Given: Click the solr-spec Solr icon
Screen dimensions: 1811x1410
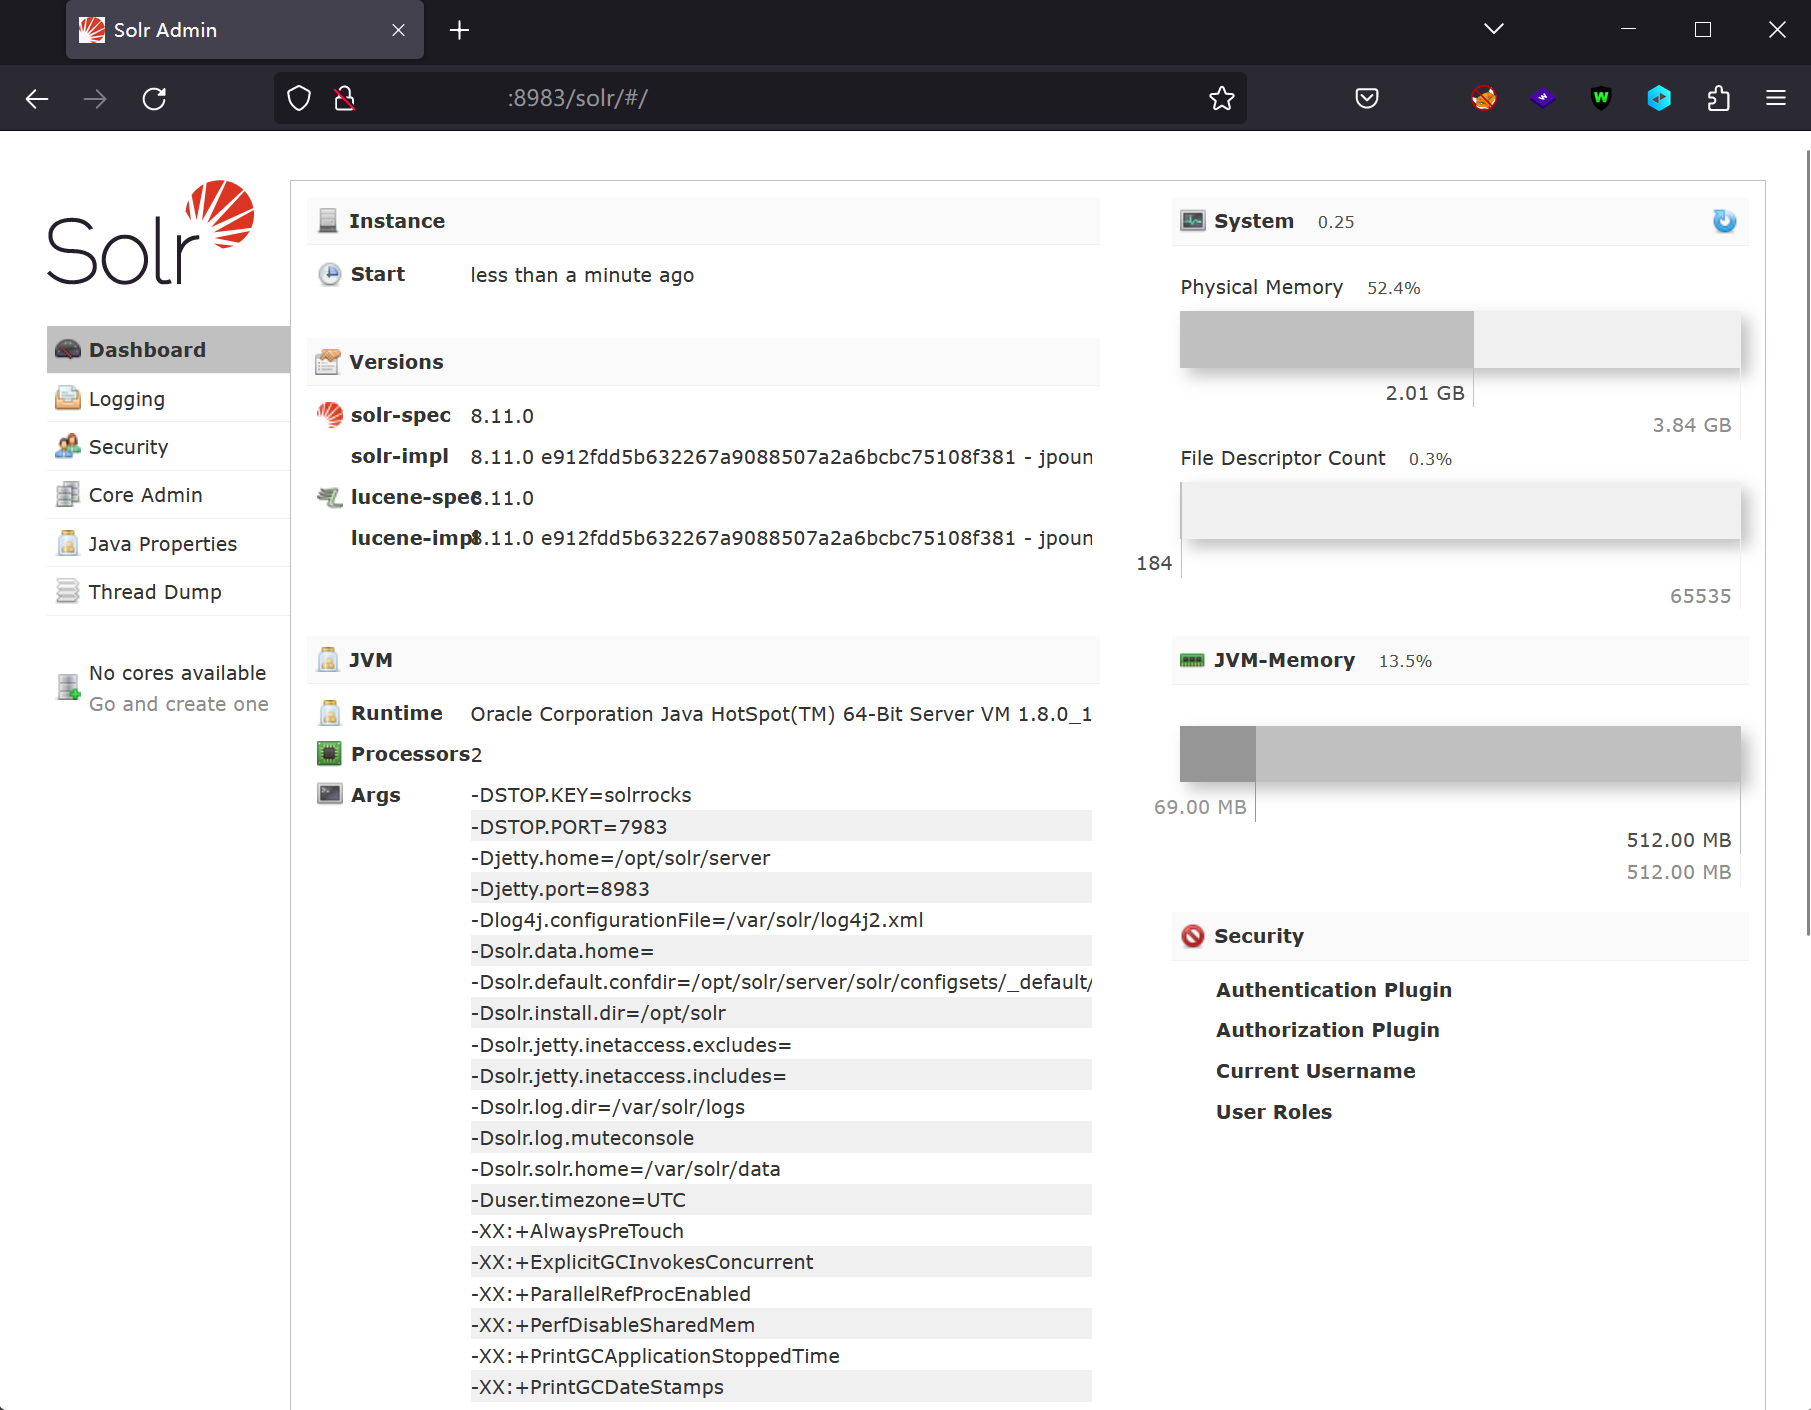Looking at the screenshot, I should tap(330, 415).
